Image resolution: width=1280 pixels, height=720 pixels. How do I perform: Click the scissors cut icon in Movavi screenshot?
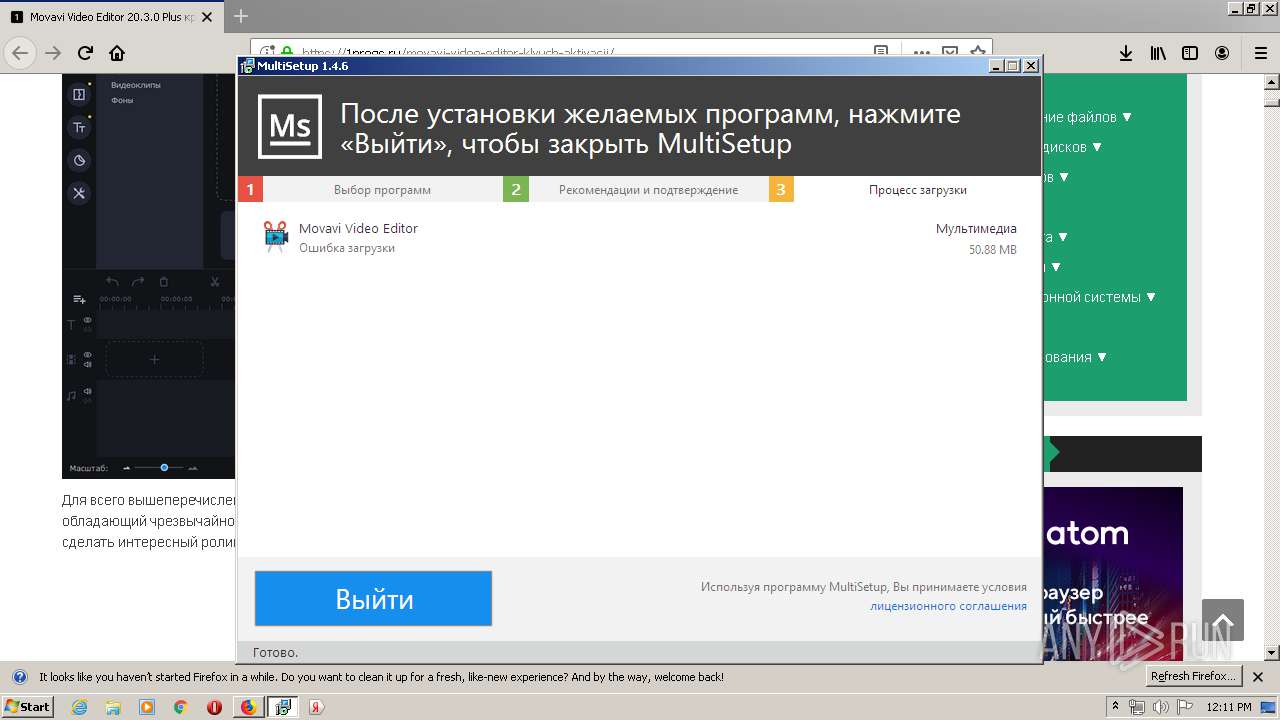pyautogui.click(x=214, y=282)
